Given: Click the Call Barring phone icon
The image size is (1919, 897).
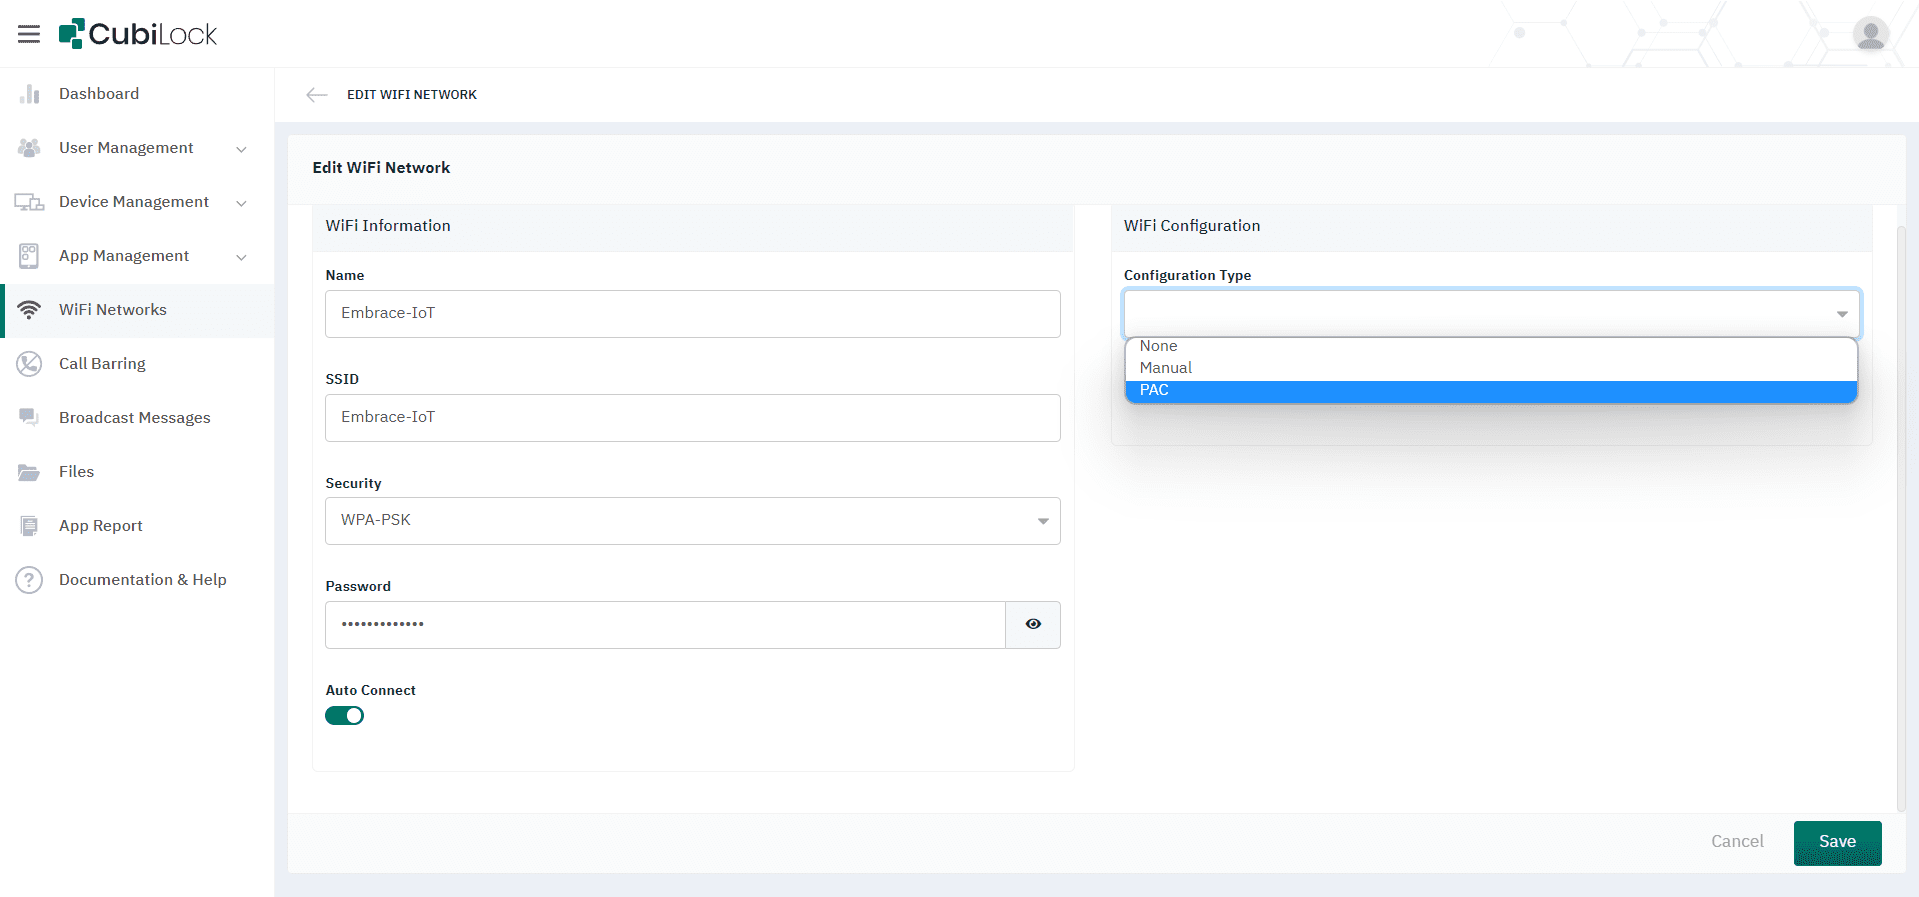Looking at the screenshot, I should click(x=29, y=364).
